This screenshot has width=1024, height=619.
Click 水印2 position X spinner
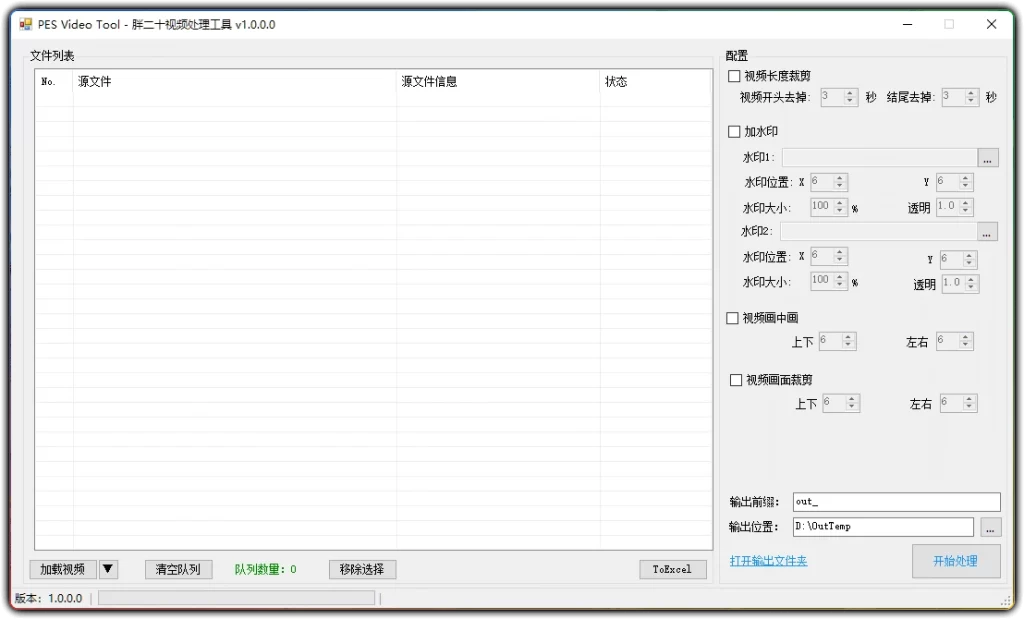829,256
